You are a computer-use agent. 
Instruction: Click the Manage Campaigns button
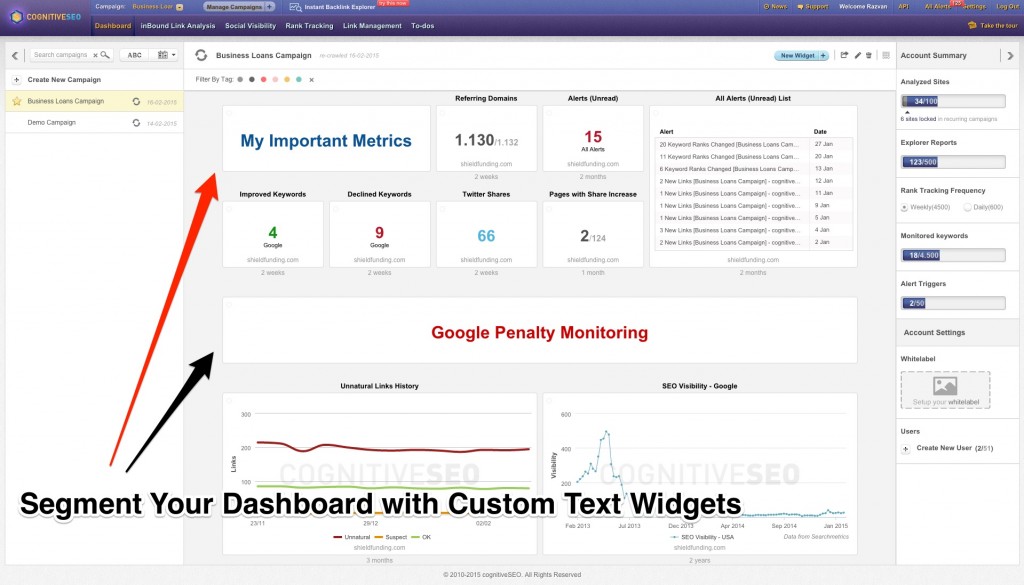(x=235, y=7)
